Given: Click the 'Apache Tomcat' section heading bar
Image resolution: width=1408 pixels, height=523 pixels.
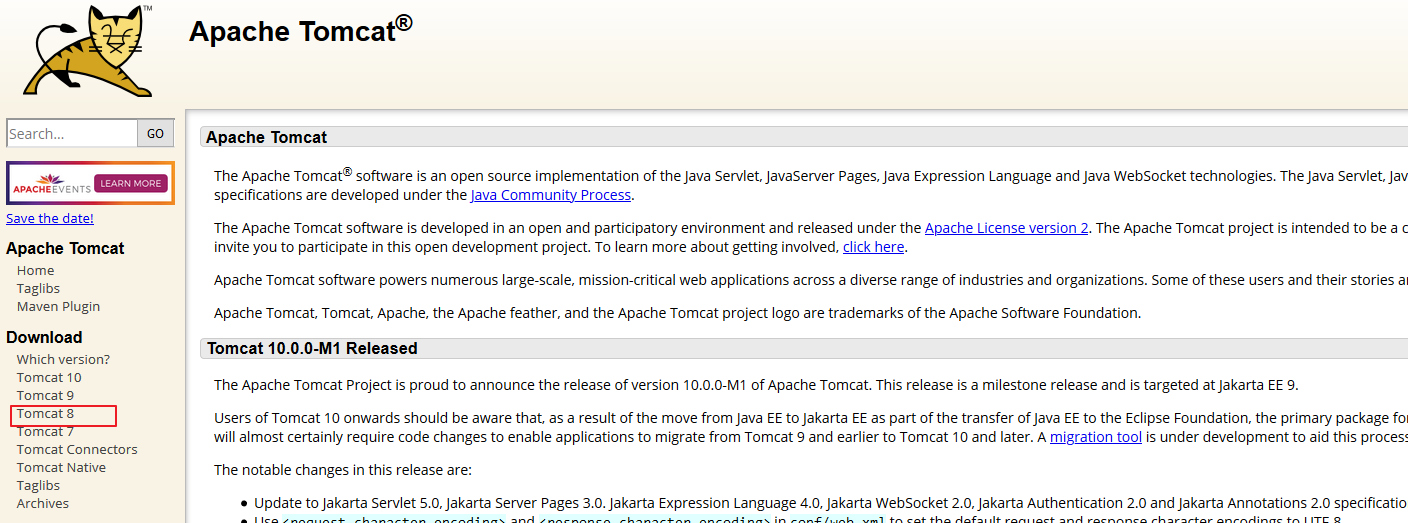Looking at the screenshot, I should click(x=804, y=137).
